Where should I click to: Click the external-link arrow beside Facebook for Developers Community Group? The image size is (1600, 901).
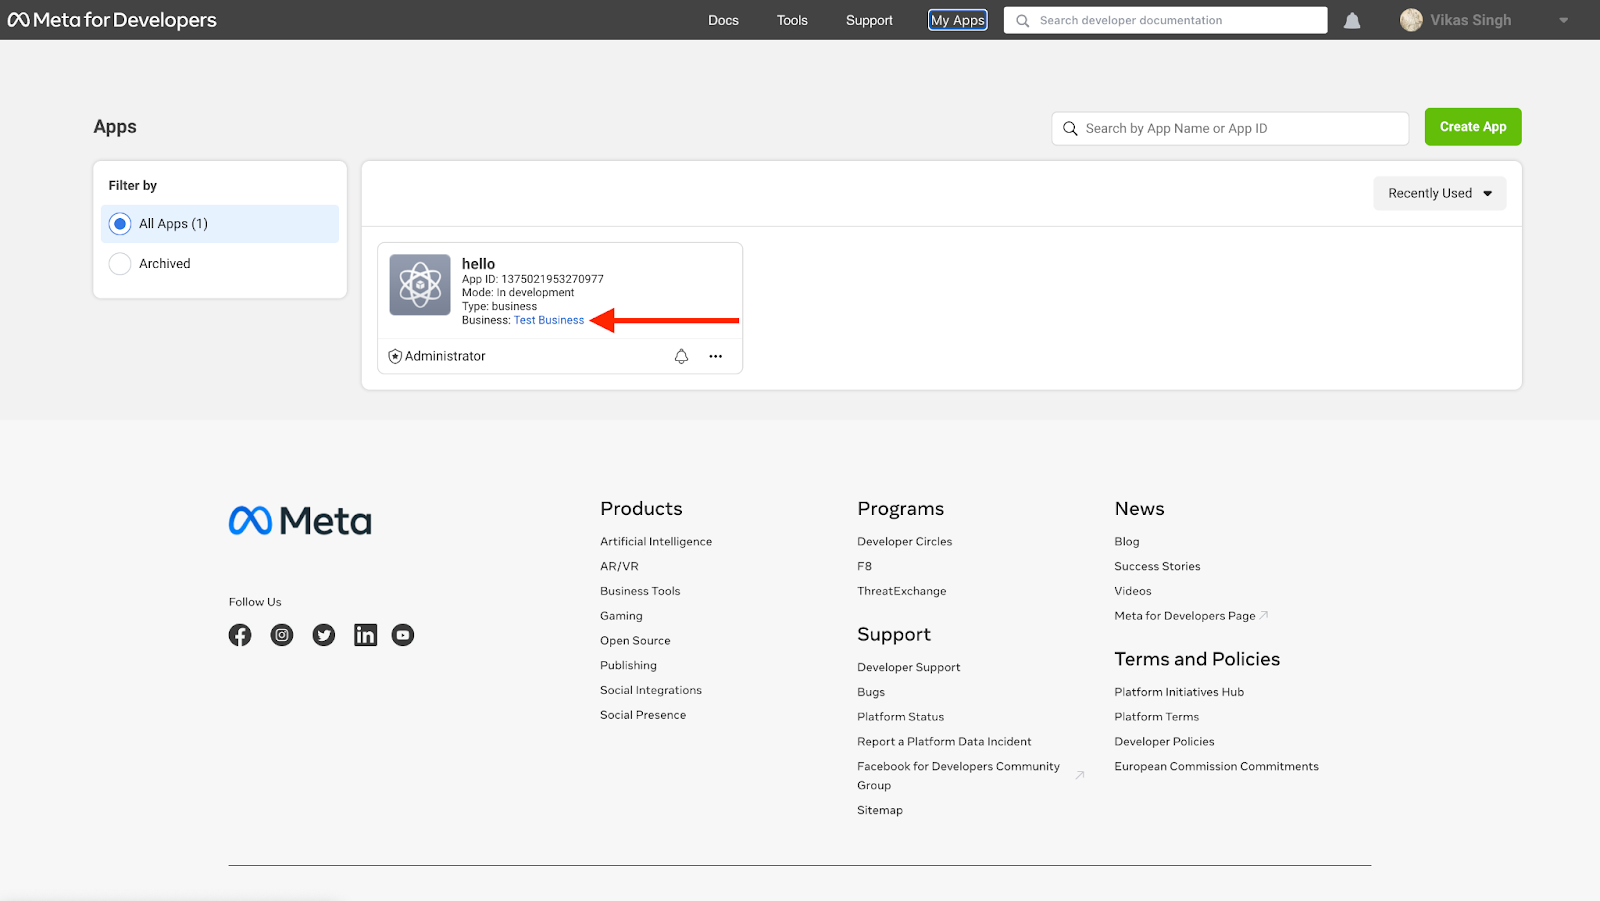pyautogui.click(x=1080, y=775)
